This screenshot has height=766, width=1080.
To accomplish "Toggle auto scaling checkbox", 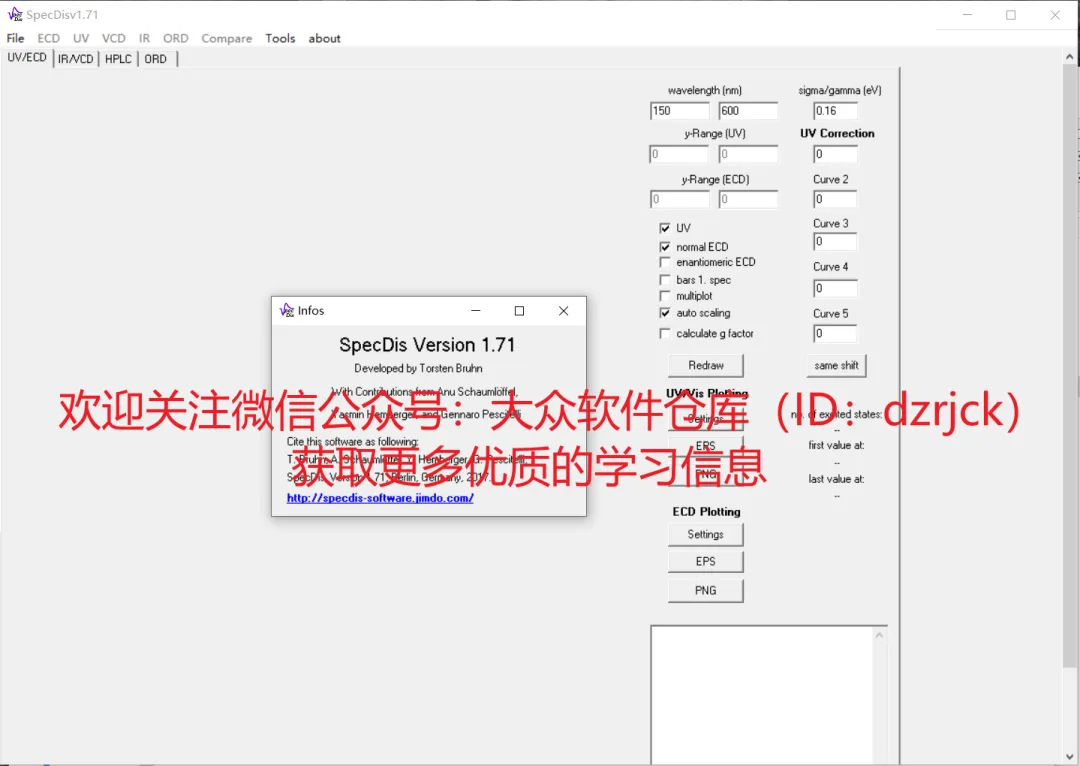I will (665, 313).
